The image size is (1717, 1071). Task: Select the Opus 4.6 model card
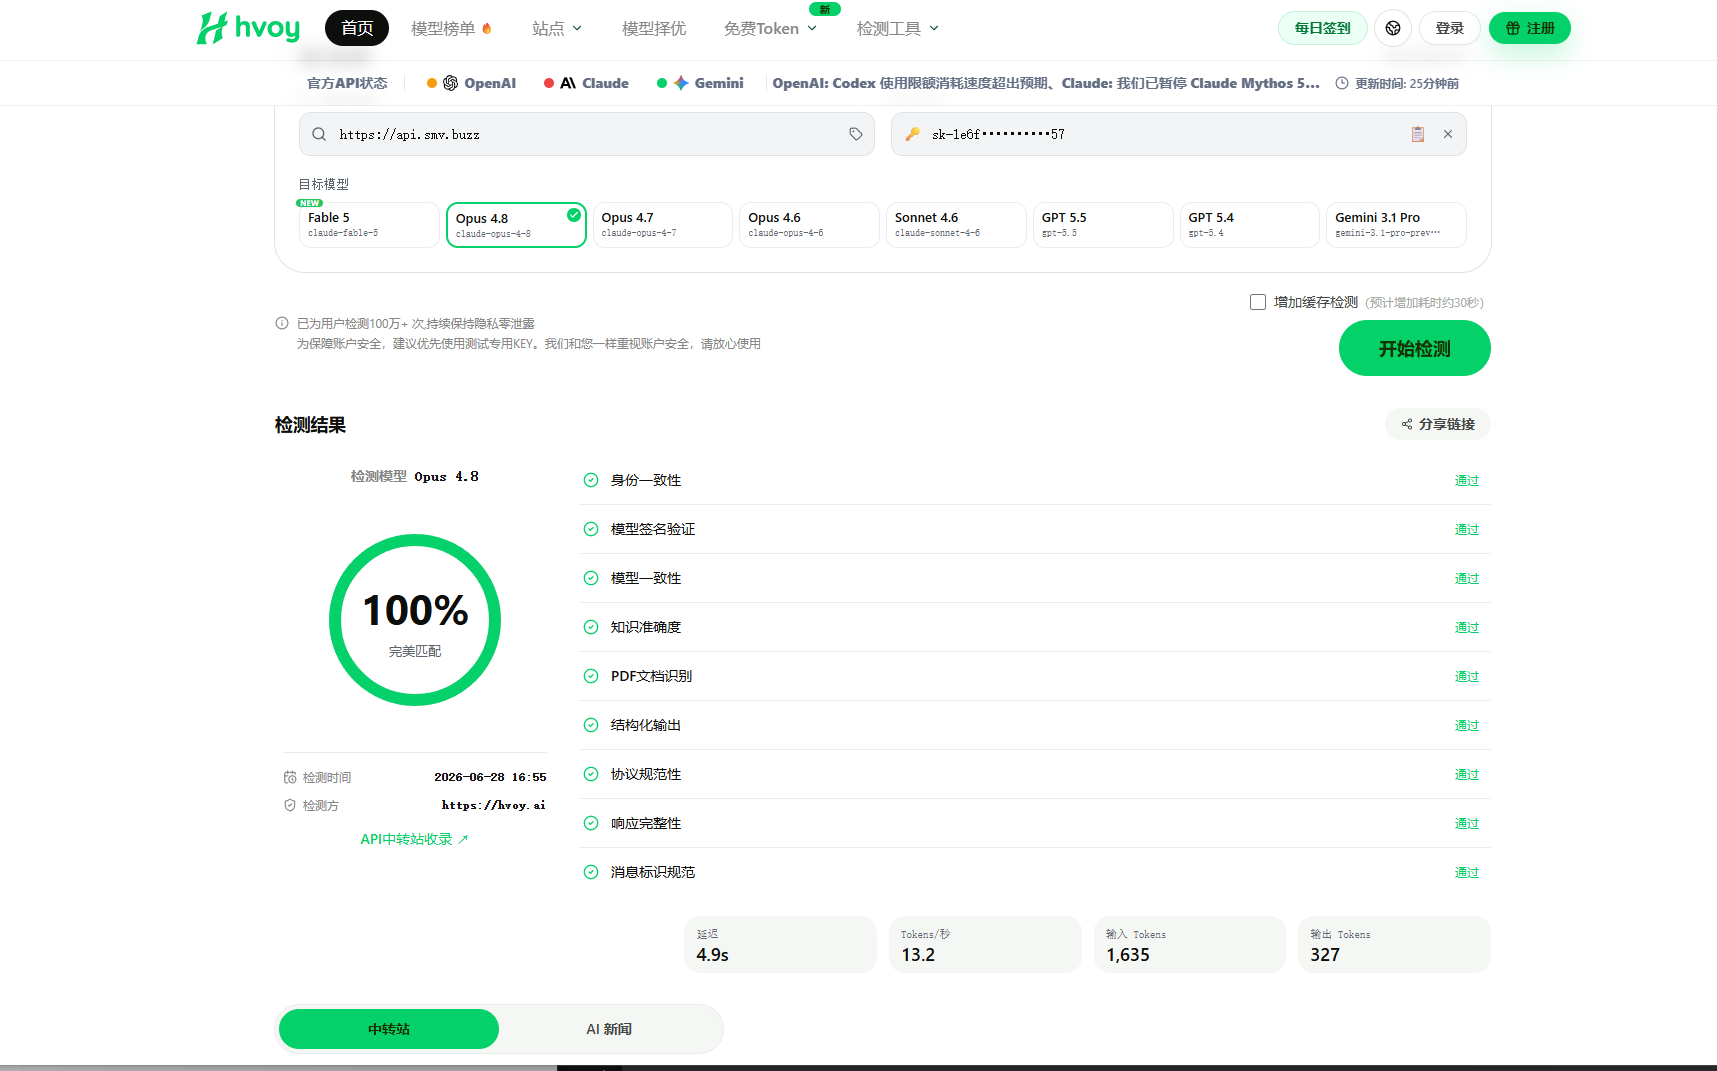[810, 225]
